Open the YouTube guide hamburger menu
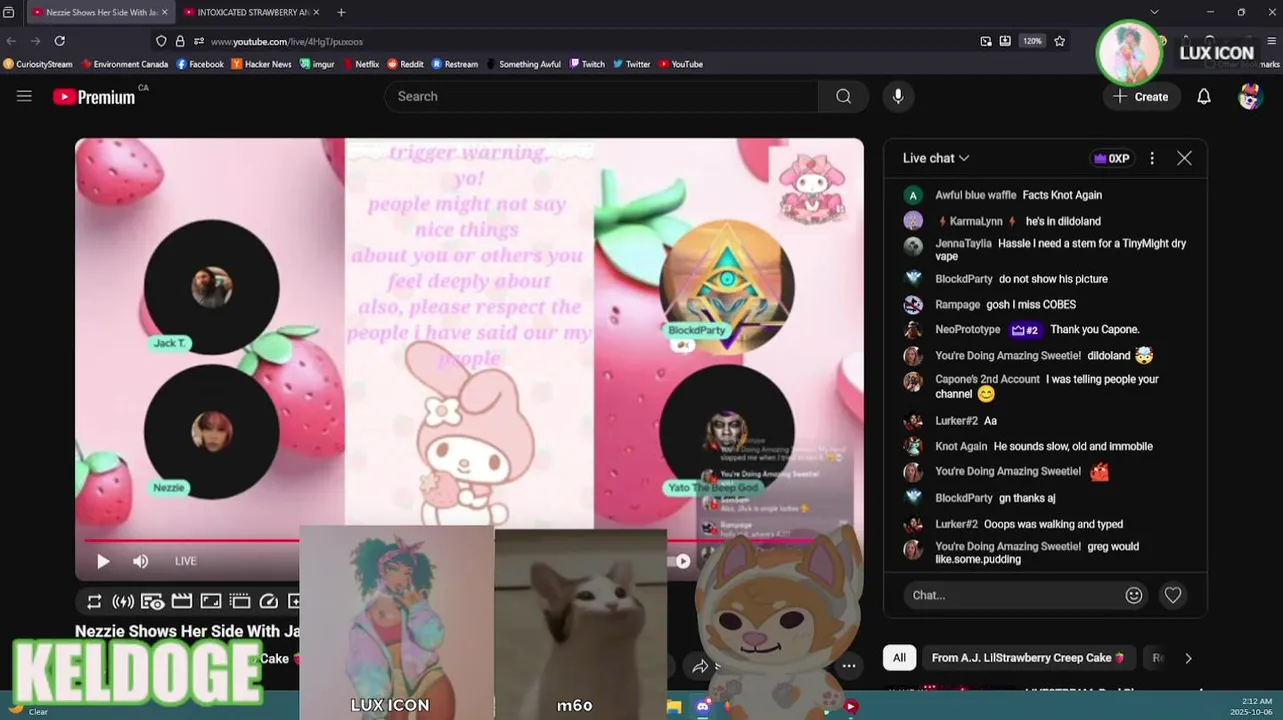 [x=24, y=96]
